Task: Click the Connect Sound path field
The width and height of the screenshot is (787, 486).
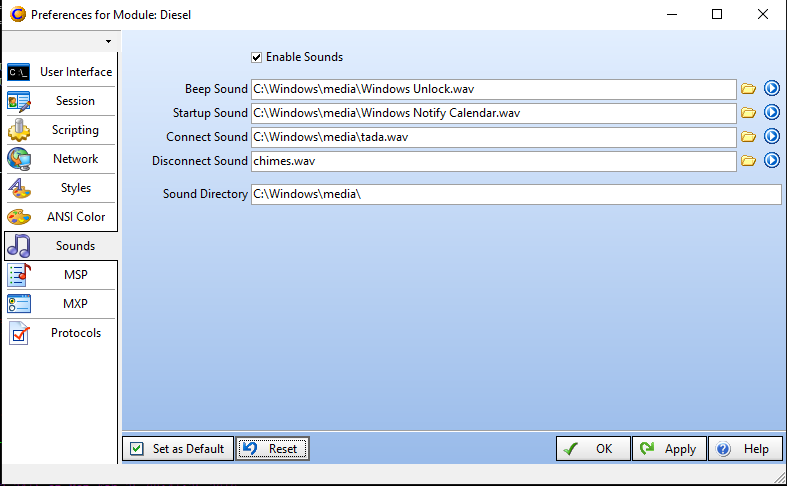Action: coord(494,137)
